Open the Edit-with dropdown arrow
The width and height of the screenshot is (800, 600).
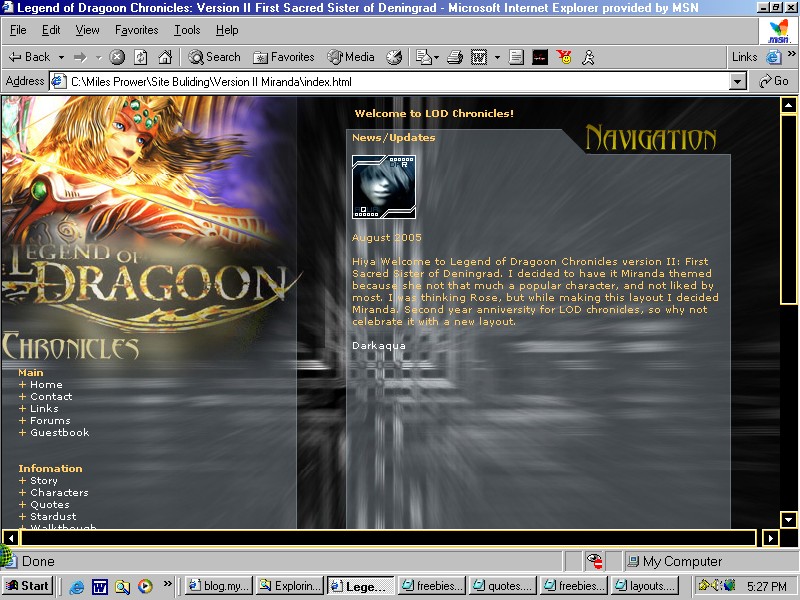tap(497, 58)
